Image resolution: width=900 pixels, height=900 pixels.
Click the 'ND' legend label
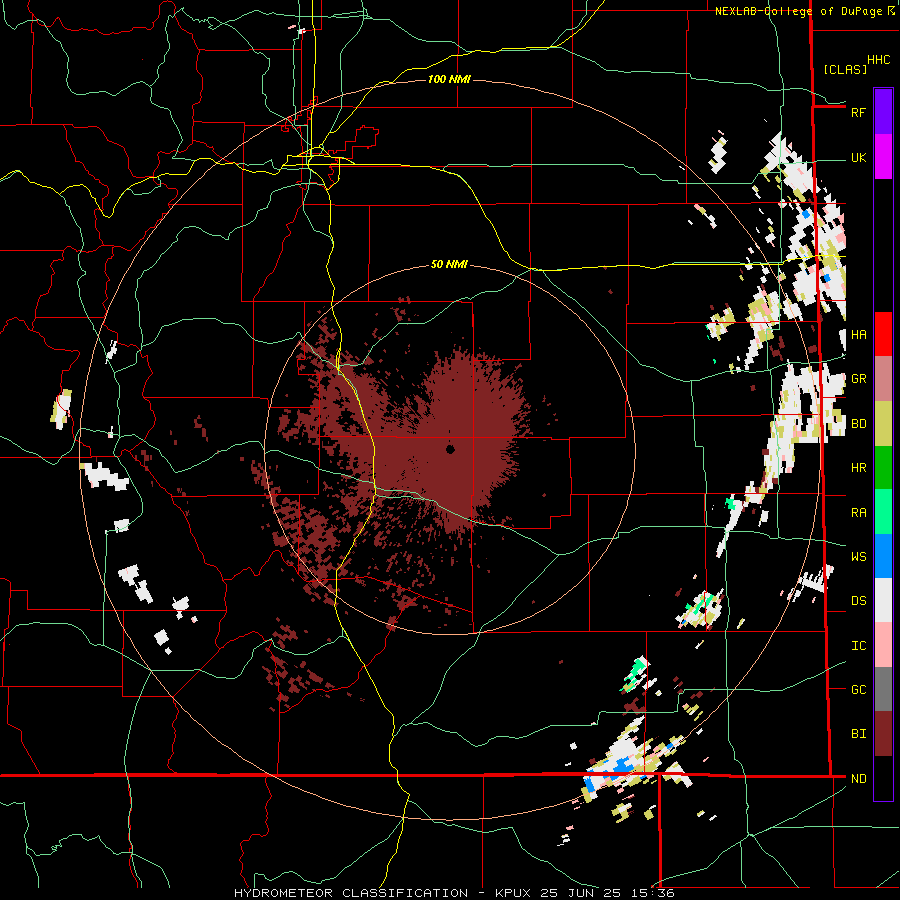[858, 779]
